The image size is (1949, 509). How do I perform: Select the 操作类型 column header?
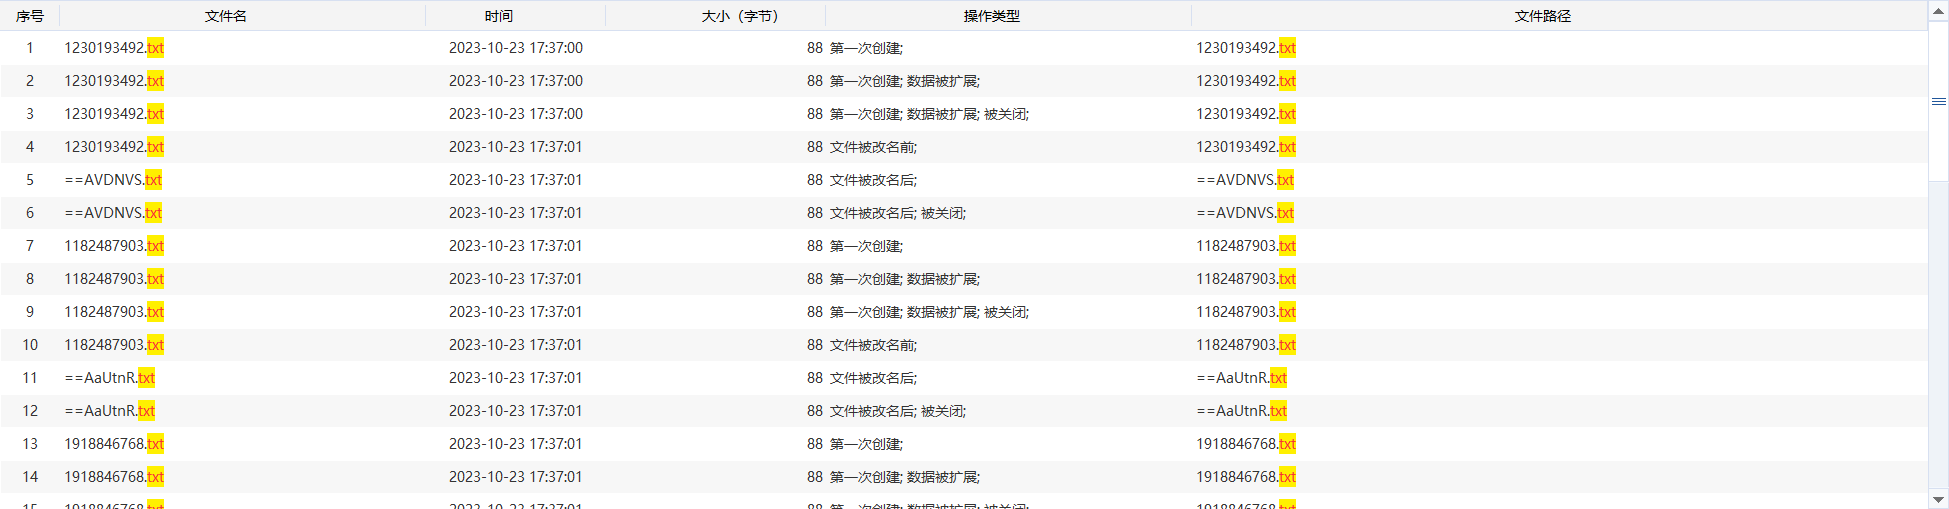coord(991,16)
